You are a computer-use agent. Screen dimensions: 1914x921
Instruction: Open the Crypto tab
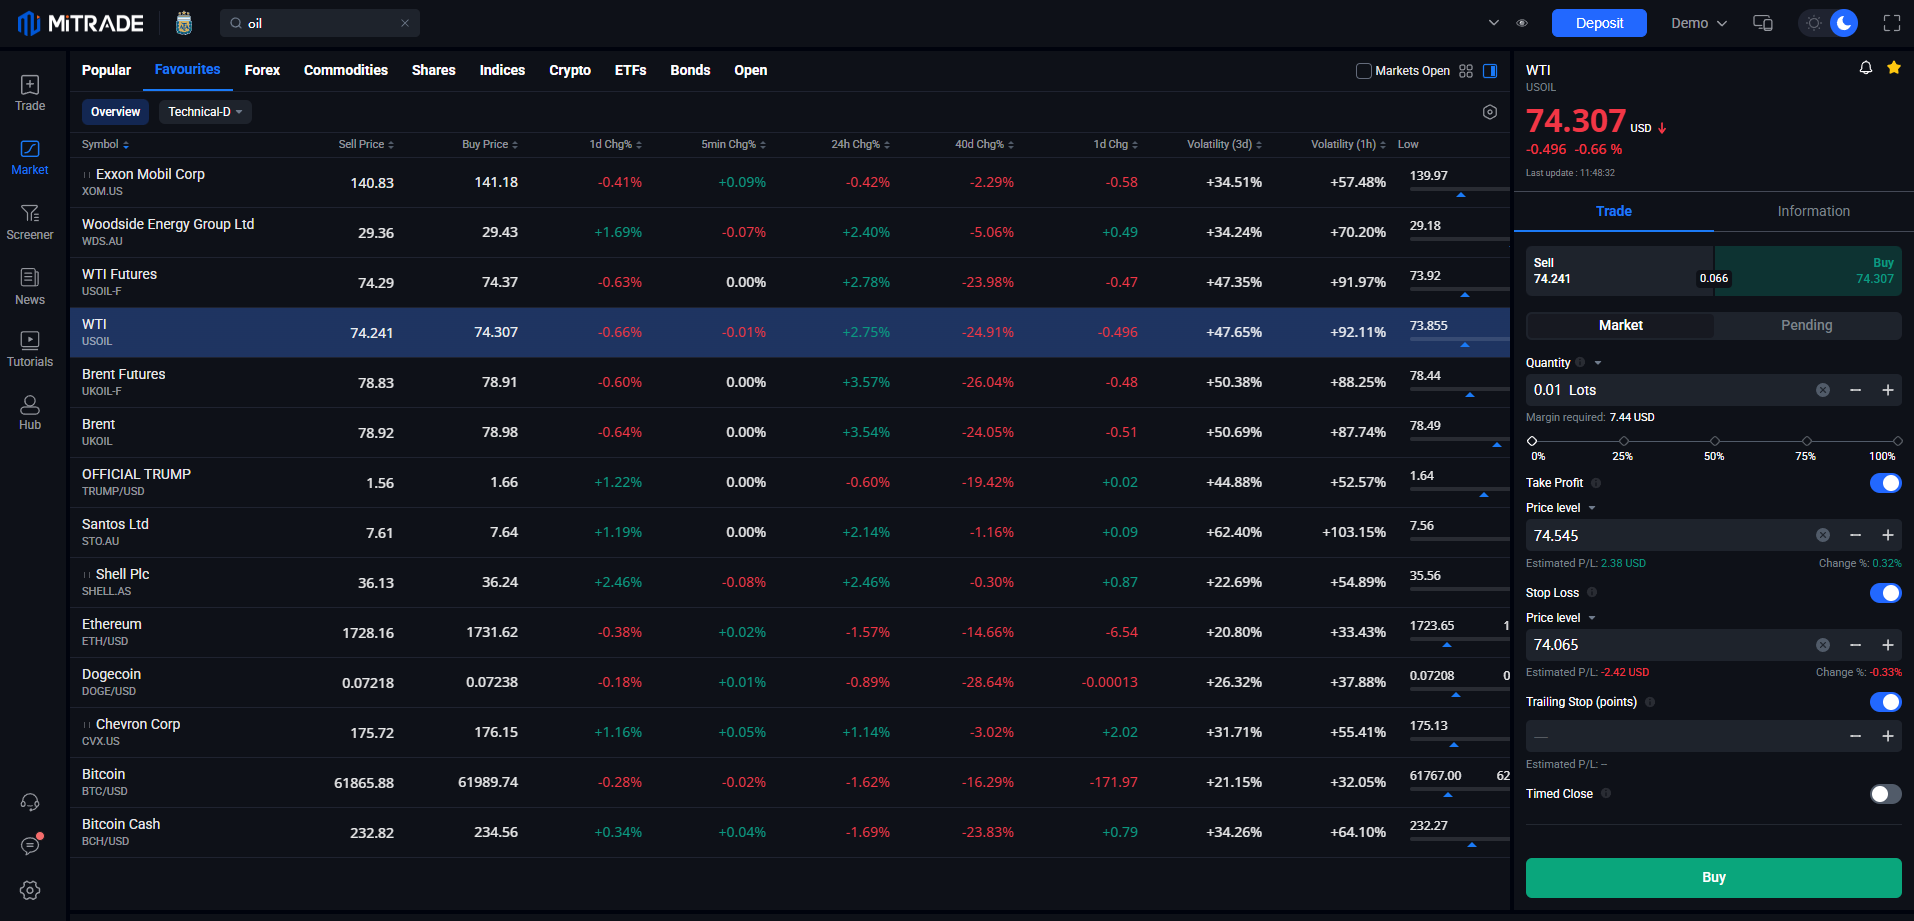click(570, 70)
